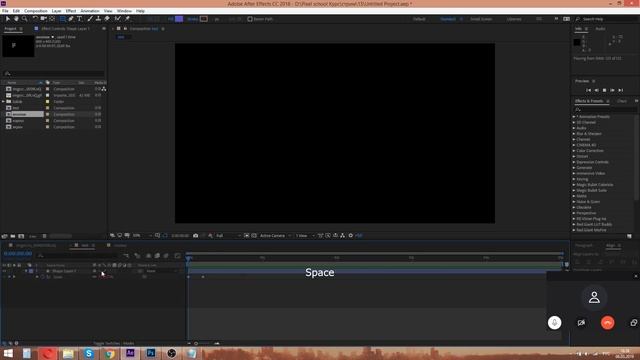Open the Windows Start menu
This screenshot has height=360, width=640.
point(8,353)
